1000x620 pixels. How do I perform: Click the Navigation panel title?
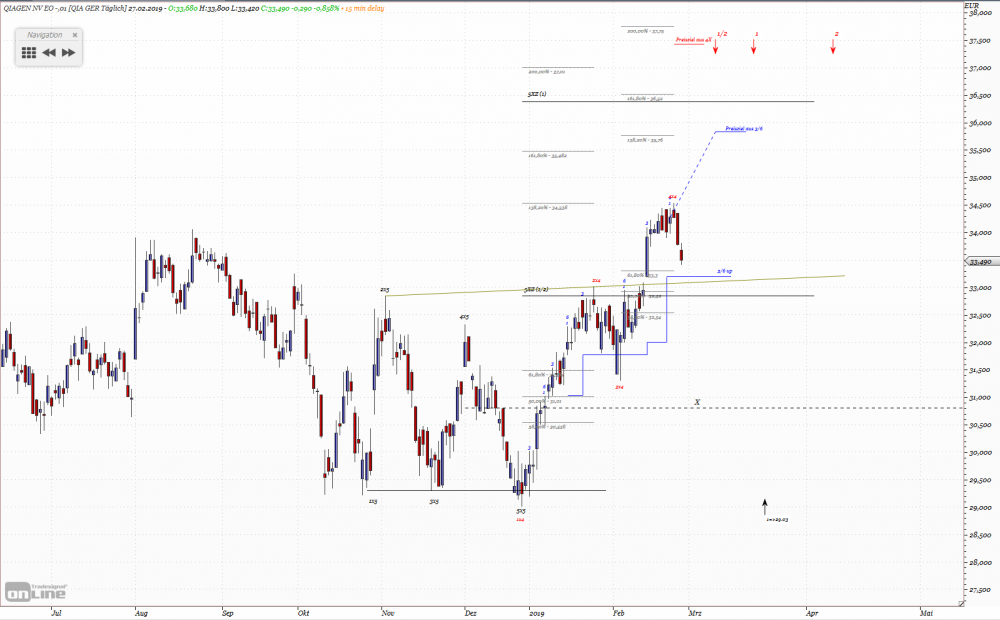pyautogui.click(x=45, y=35)
